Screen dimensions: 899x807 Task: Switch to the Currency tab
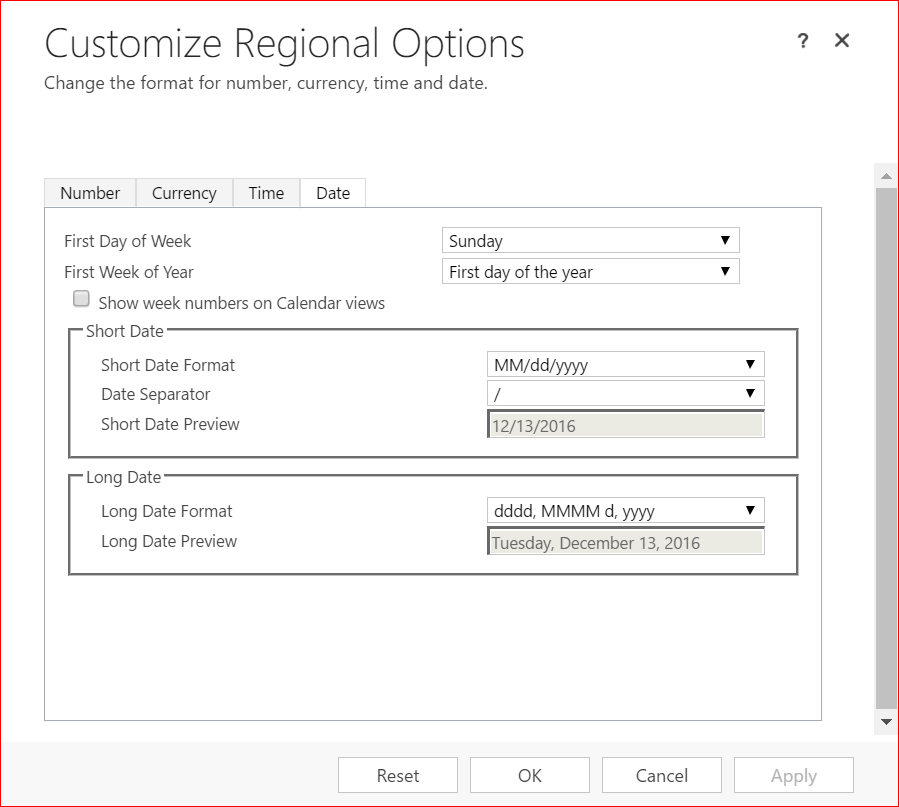coord(184,193)
